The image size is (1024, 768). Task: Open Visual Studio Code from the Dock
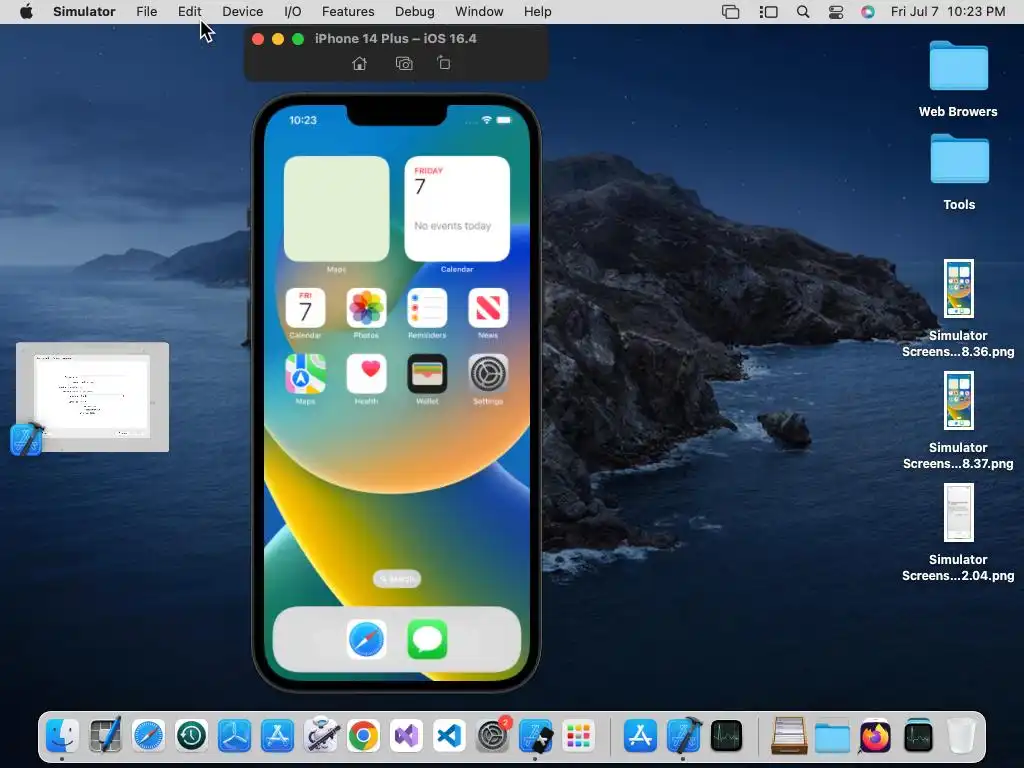tap(449, 736)
